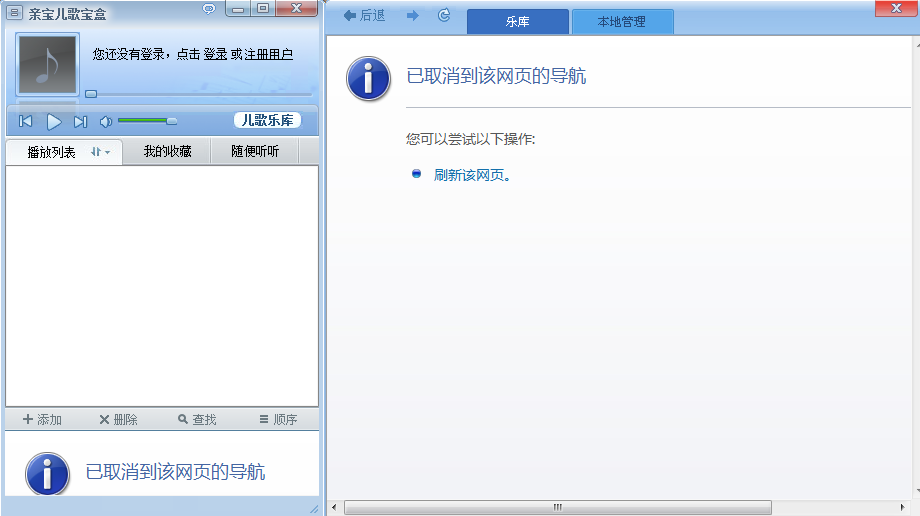920x516 pixels.
Task: Switch to 随便听听 tab
Action: 255,151
